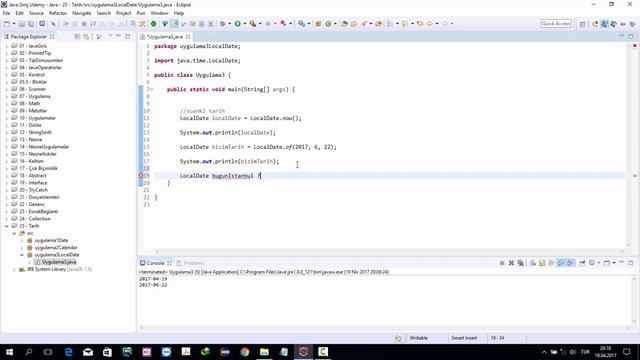The width and height of the screenshot is (640, 360).
Task: Click the red error overview marker at top of ruler
Action: 635,46
